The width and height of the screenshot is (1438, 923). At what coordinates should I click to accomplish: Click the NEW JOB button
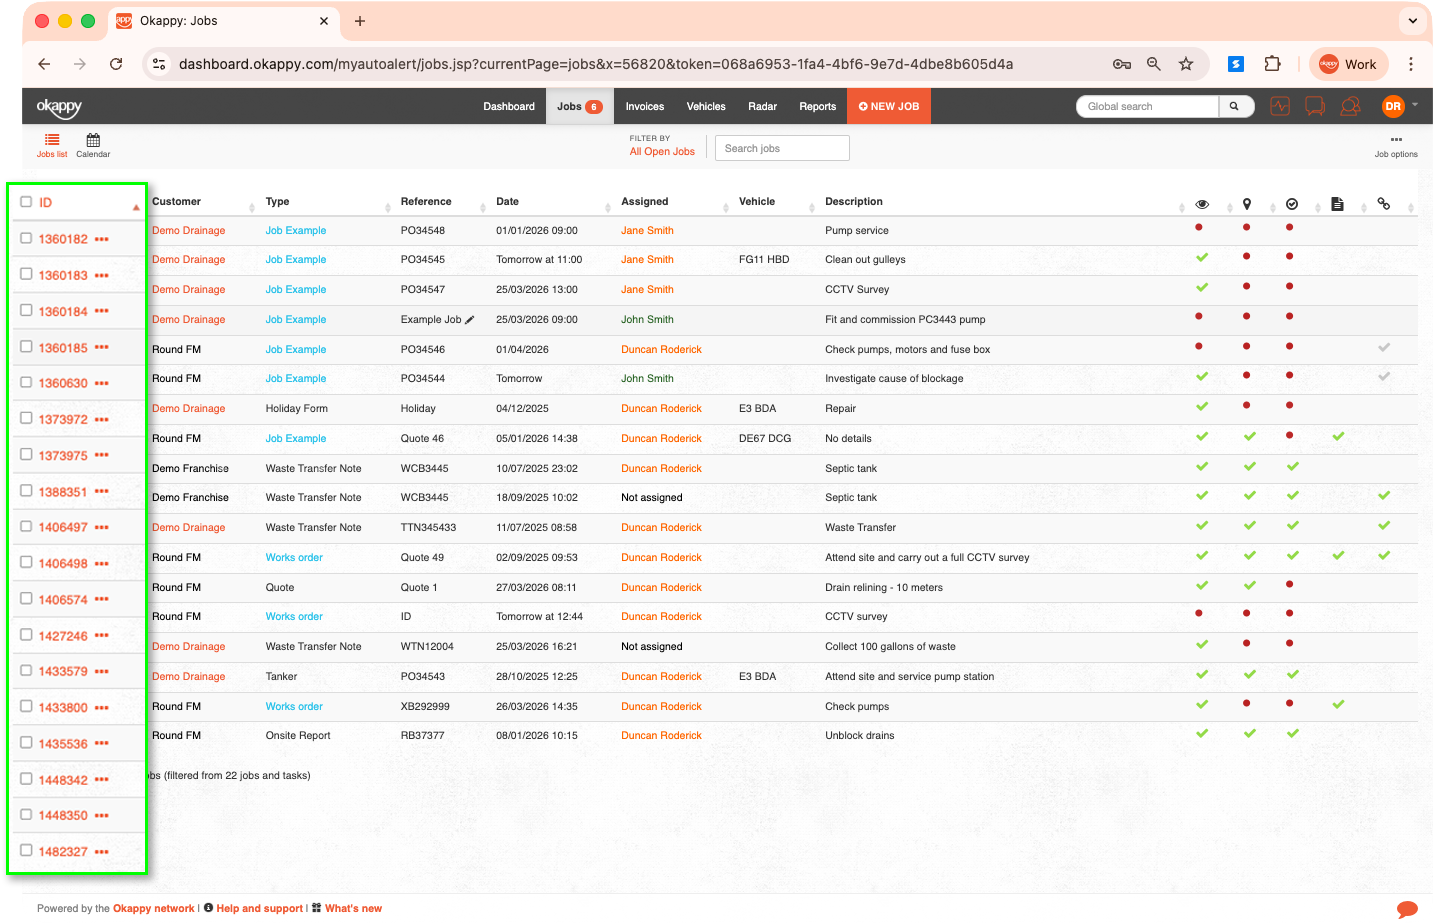coord(889,107)
